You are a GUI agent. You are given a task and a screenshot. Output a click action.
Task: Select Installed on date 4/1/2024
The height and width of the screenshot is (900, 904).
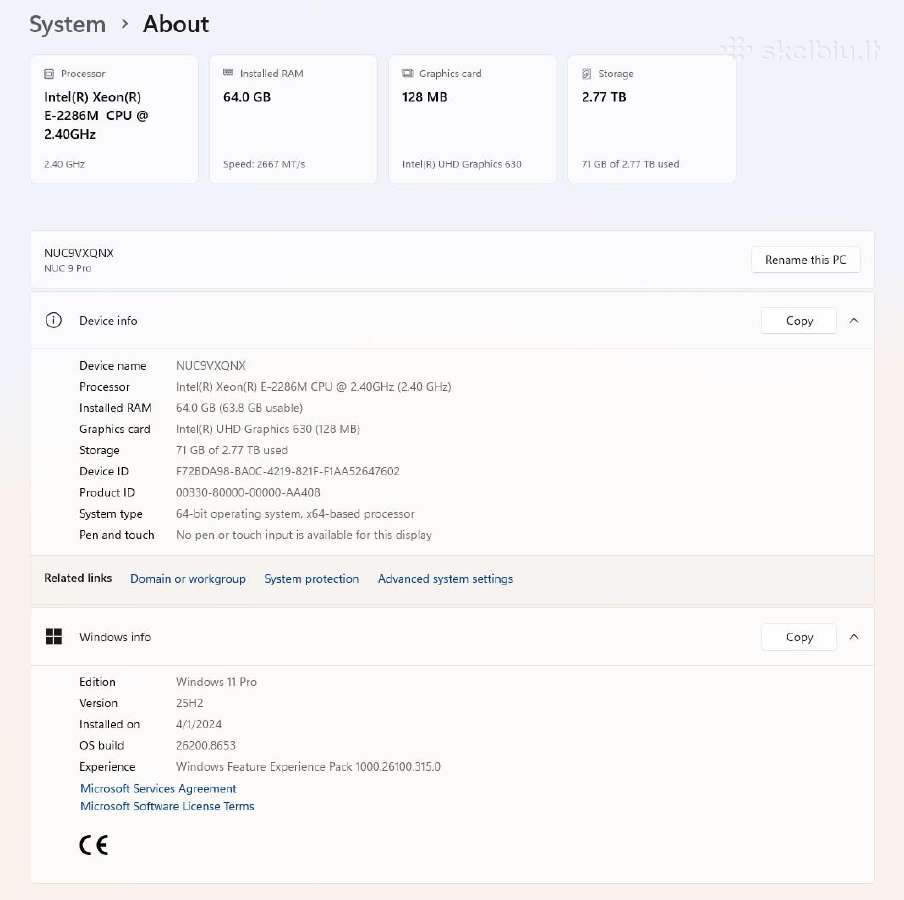[x=199, y=724]
